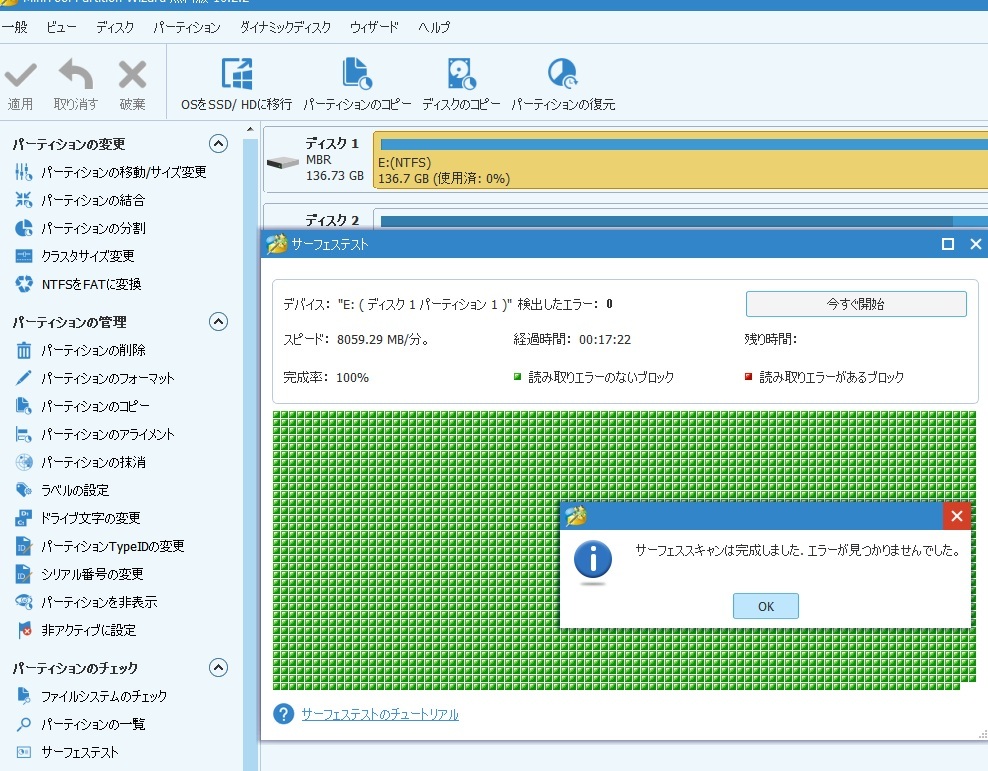Collapse the パーティションの変更 section
Viewport: 988px width, 771px height.
218,143
